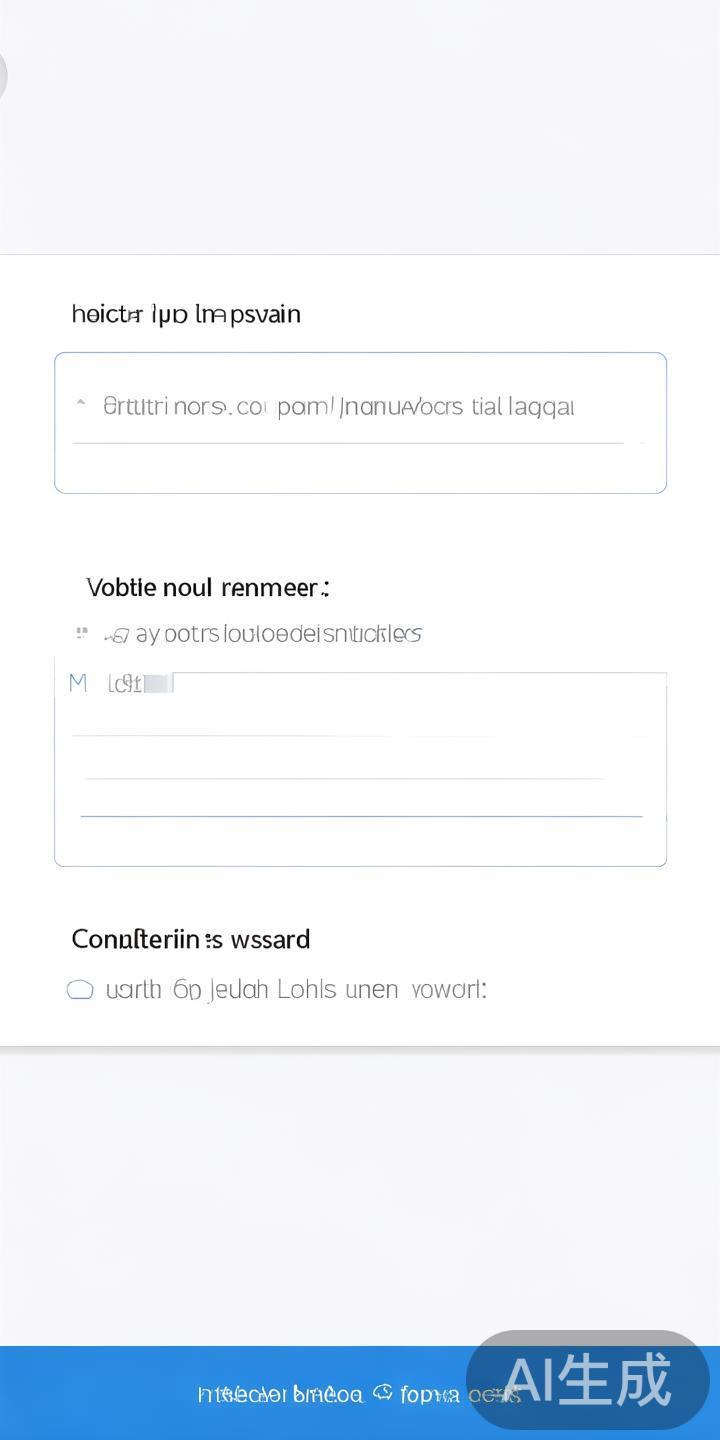Click the gray highlighted block next to "lc9t"

[160, 685]
